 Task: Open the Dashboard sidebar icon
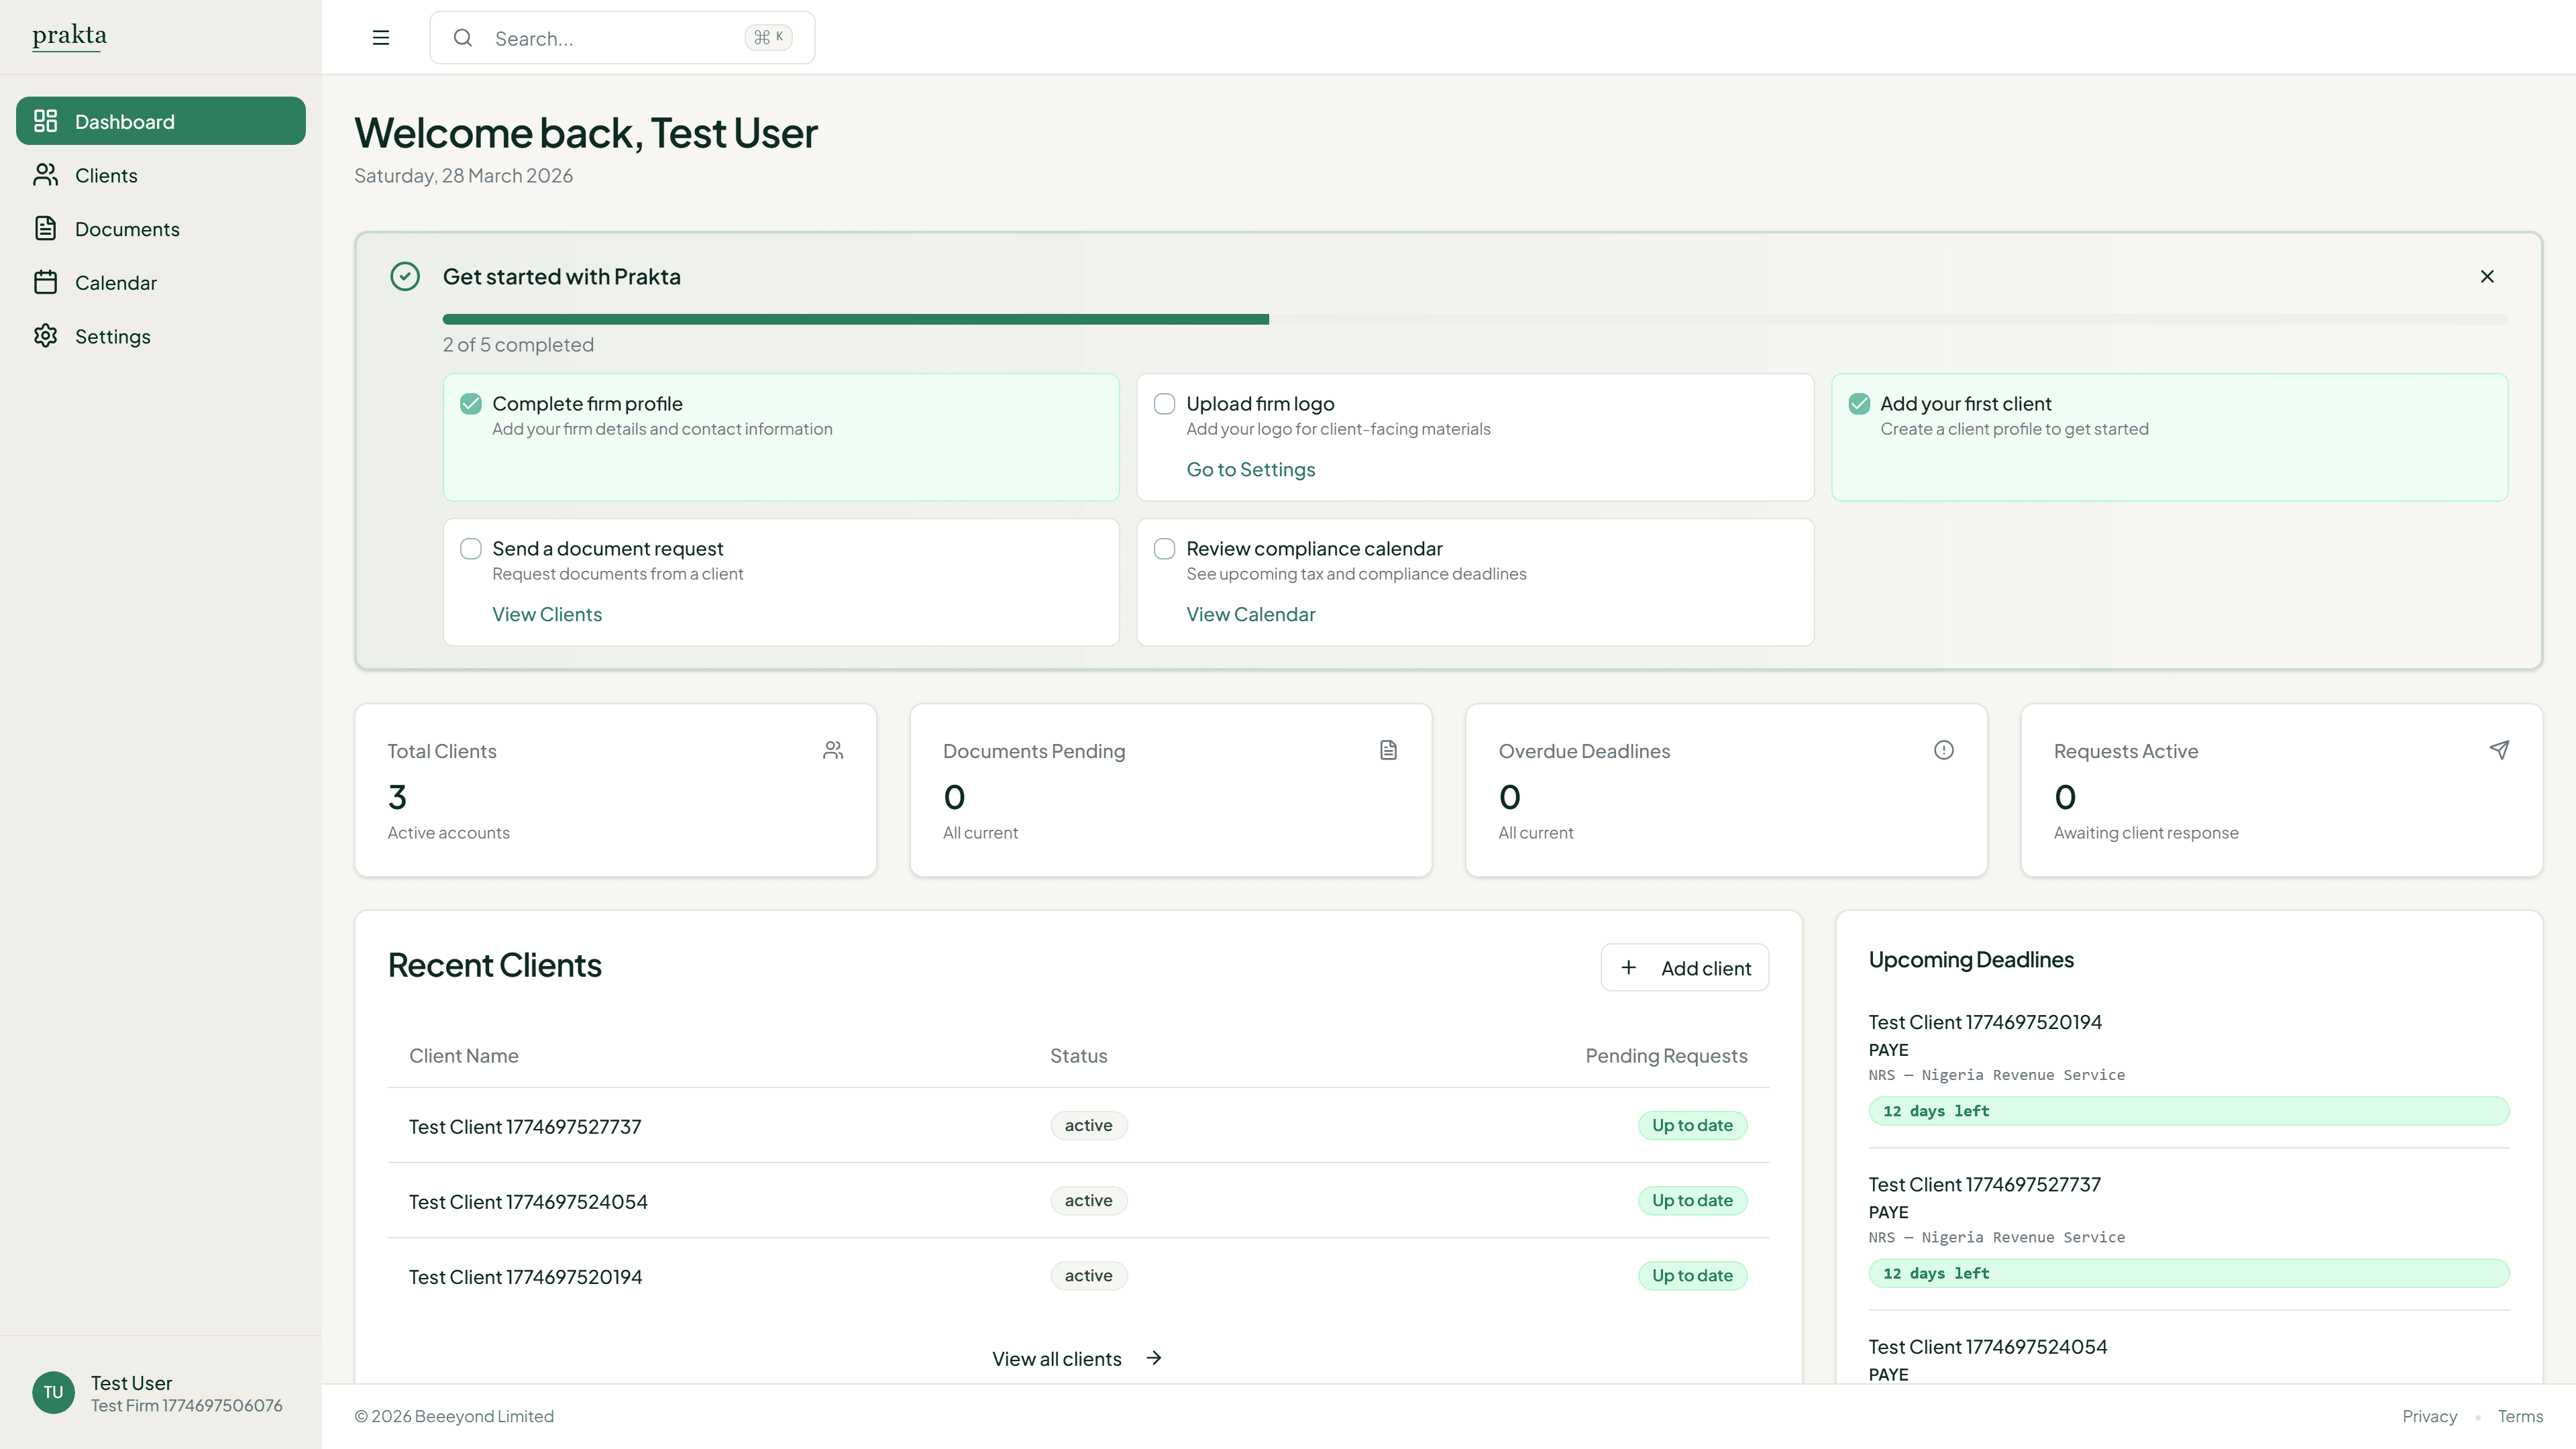45,120
